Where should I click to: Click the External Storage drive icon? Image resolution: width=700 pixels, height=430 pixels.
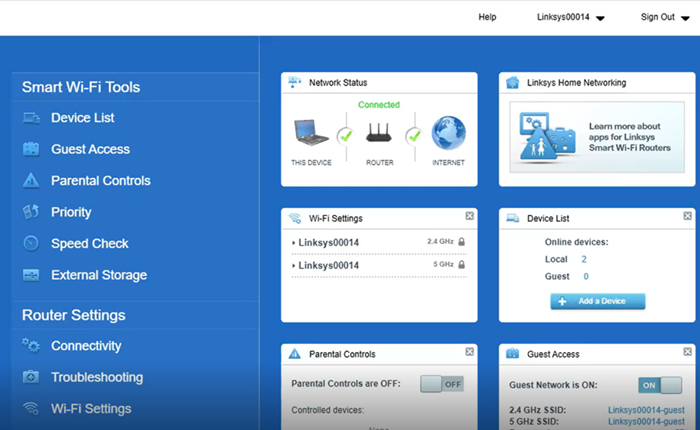pos(31,275)
